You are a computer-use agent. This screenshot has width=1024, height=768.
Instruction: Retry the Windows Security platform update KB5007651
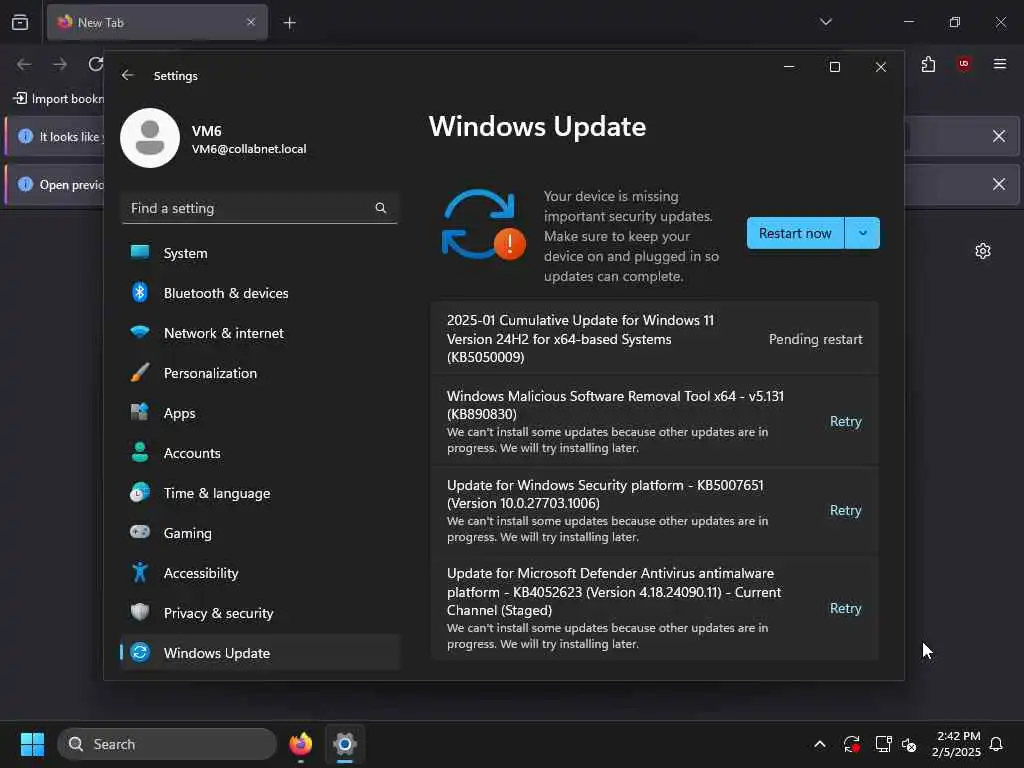tap(846, 510)
